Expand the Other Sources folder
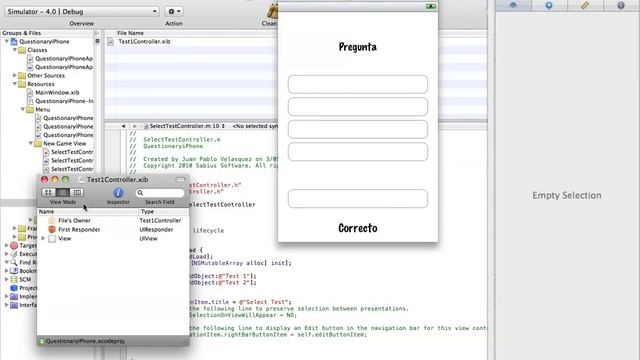The height and width of the screenshot is (360, 640). pyautogui.click(x=15, y=75)
